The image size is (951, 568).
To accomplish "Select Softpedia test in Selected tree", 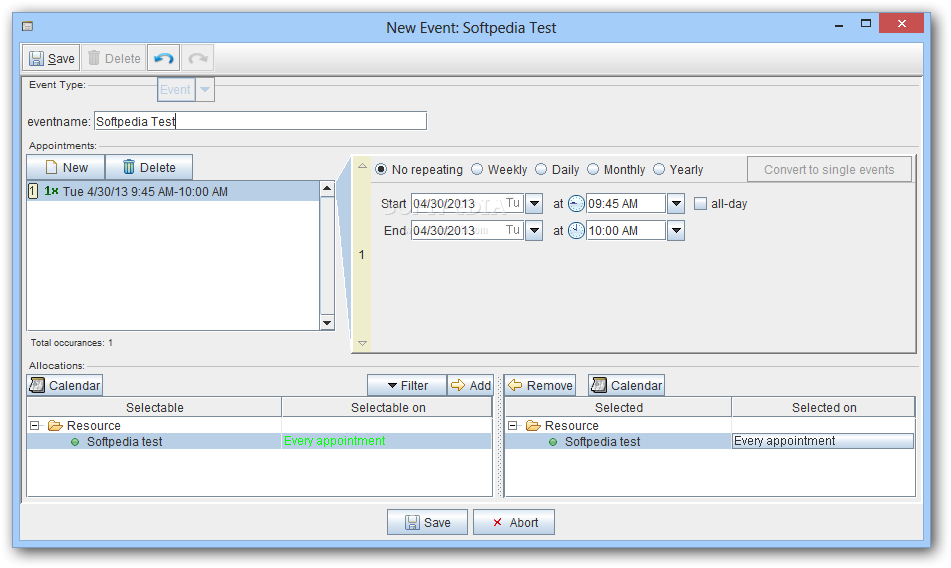I will pyautogui.click(x=602, y=441).
